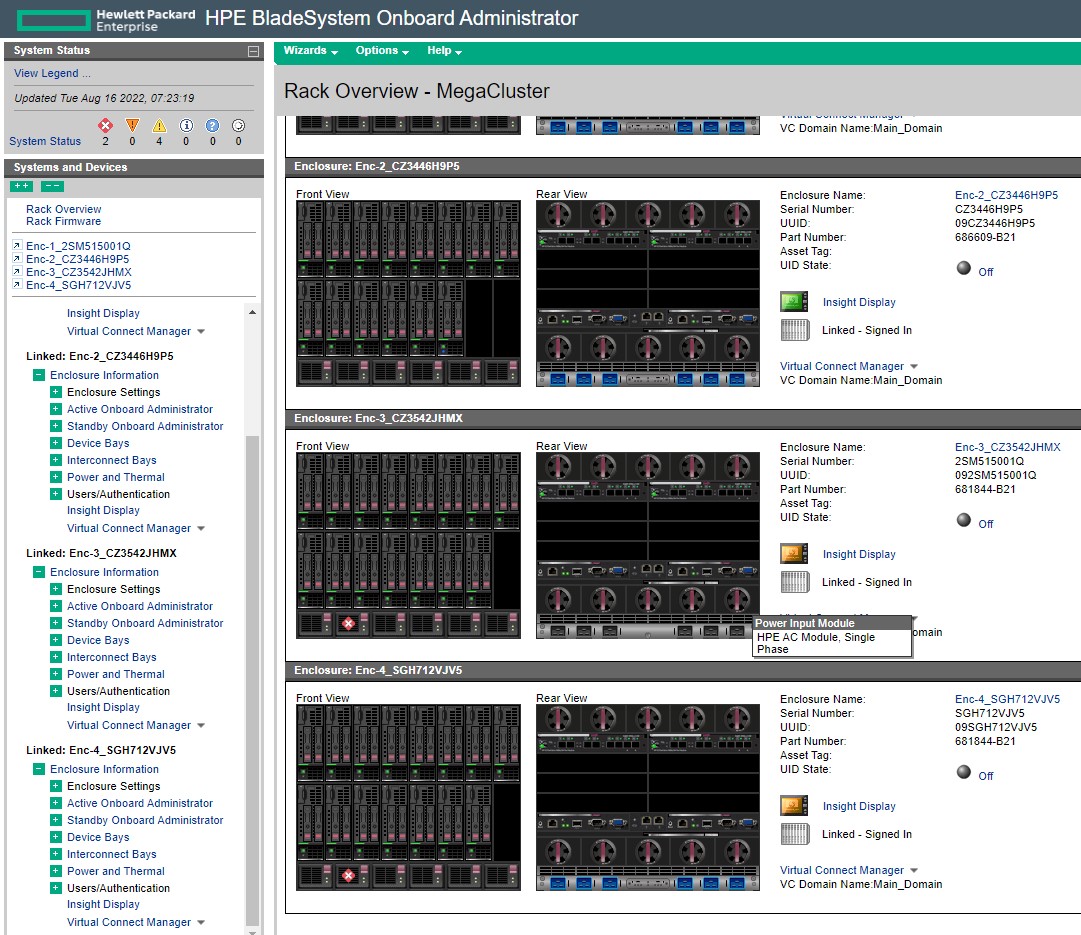Image resolution: width=1081 pixels, height=935 pixels.
Task: Collapse the System Status panel
Action: [253, 51]
